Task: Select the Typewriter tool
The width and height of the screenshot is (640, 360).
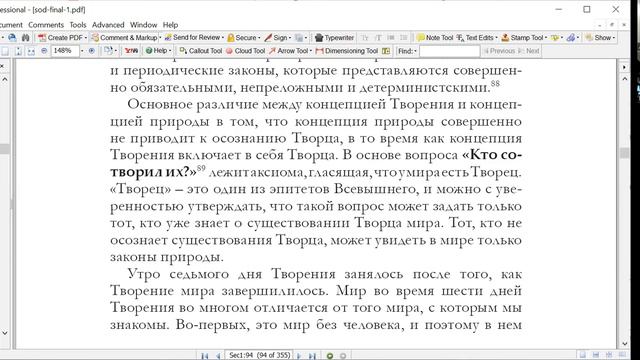Action: pos(335,38)
